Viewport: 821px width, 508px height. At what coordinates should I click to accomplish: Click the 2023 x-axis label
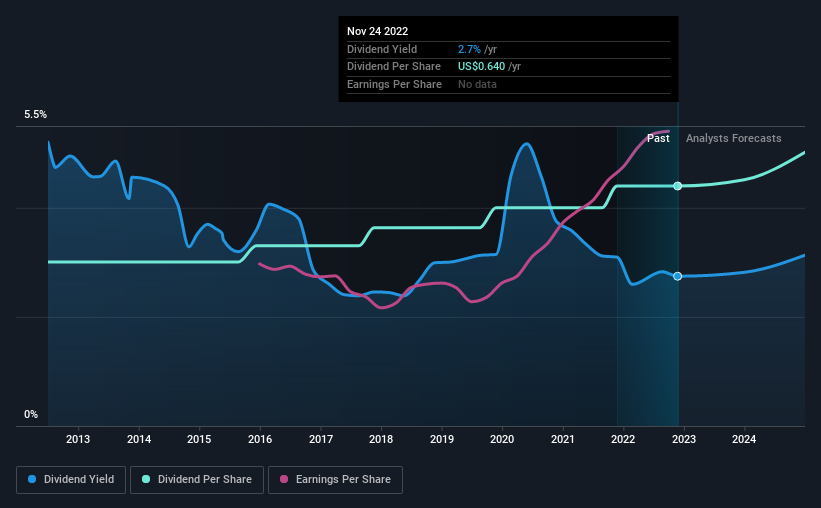click(x=684, y=439)
